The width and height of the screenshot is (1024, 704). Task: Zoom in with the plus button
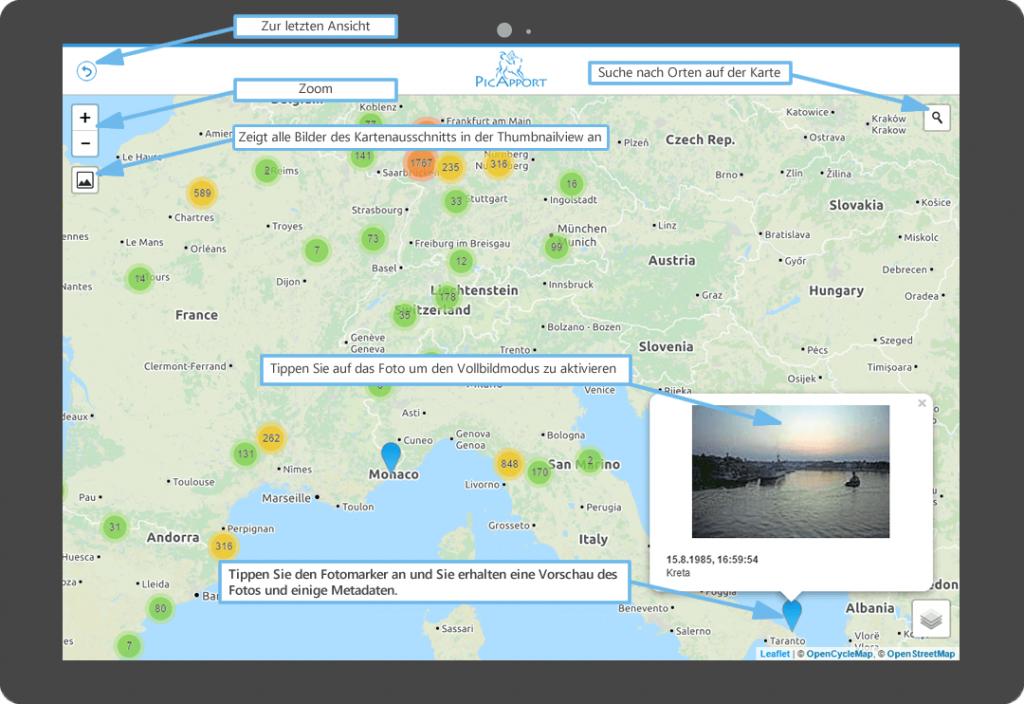click(x=85, y=118)
